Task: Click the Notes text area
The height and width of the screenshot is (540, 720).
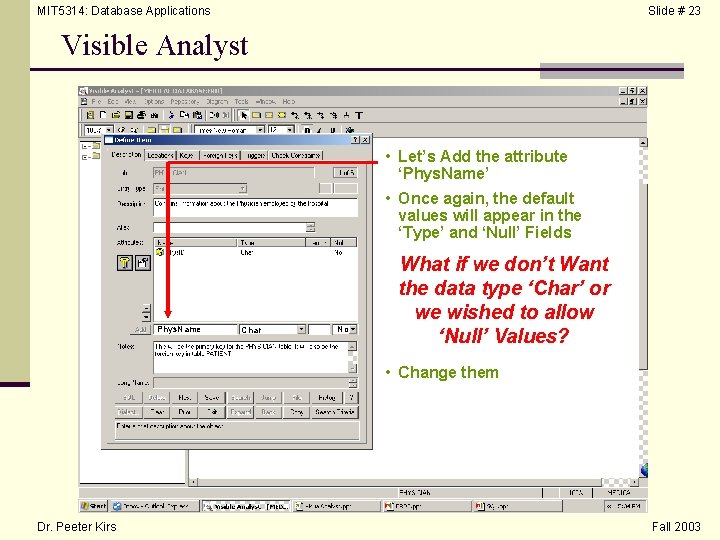Action: pos(251,357)
